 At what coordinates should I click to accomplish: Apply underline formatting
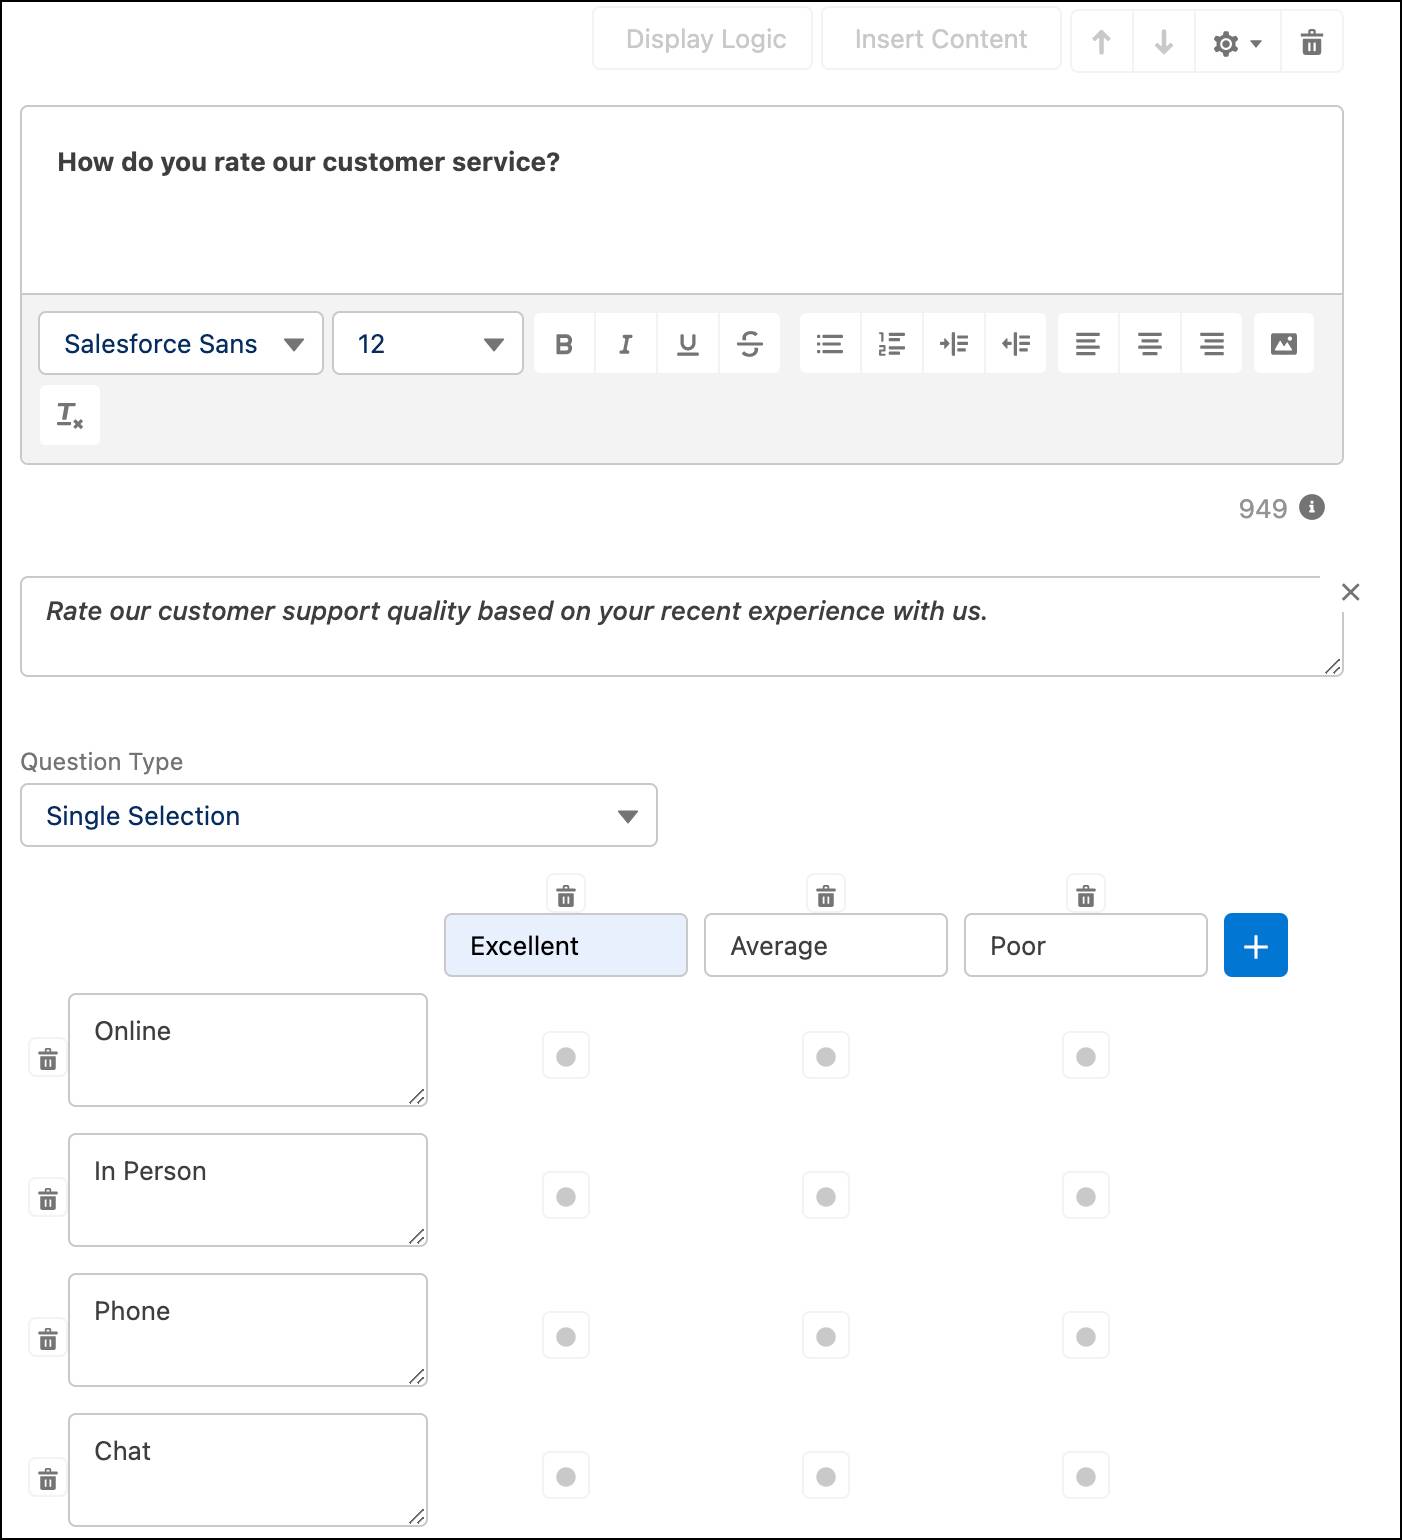point(688,343)
